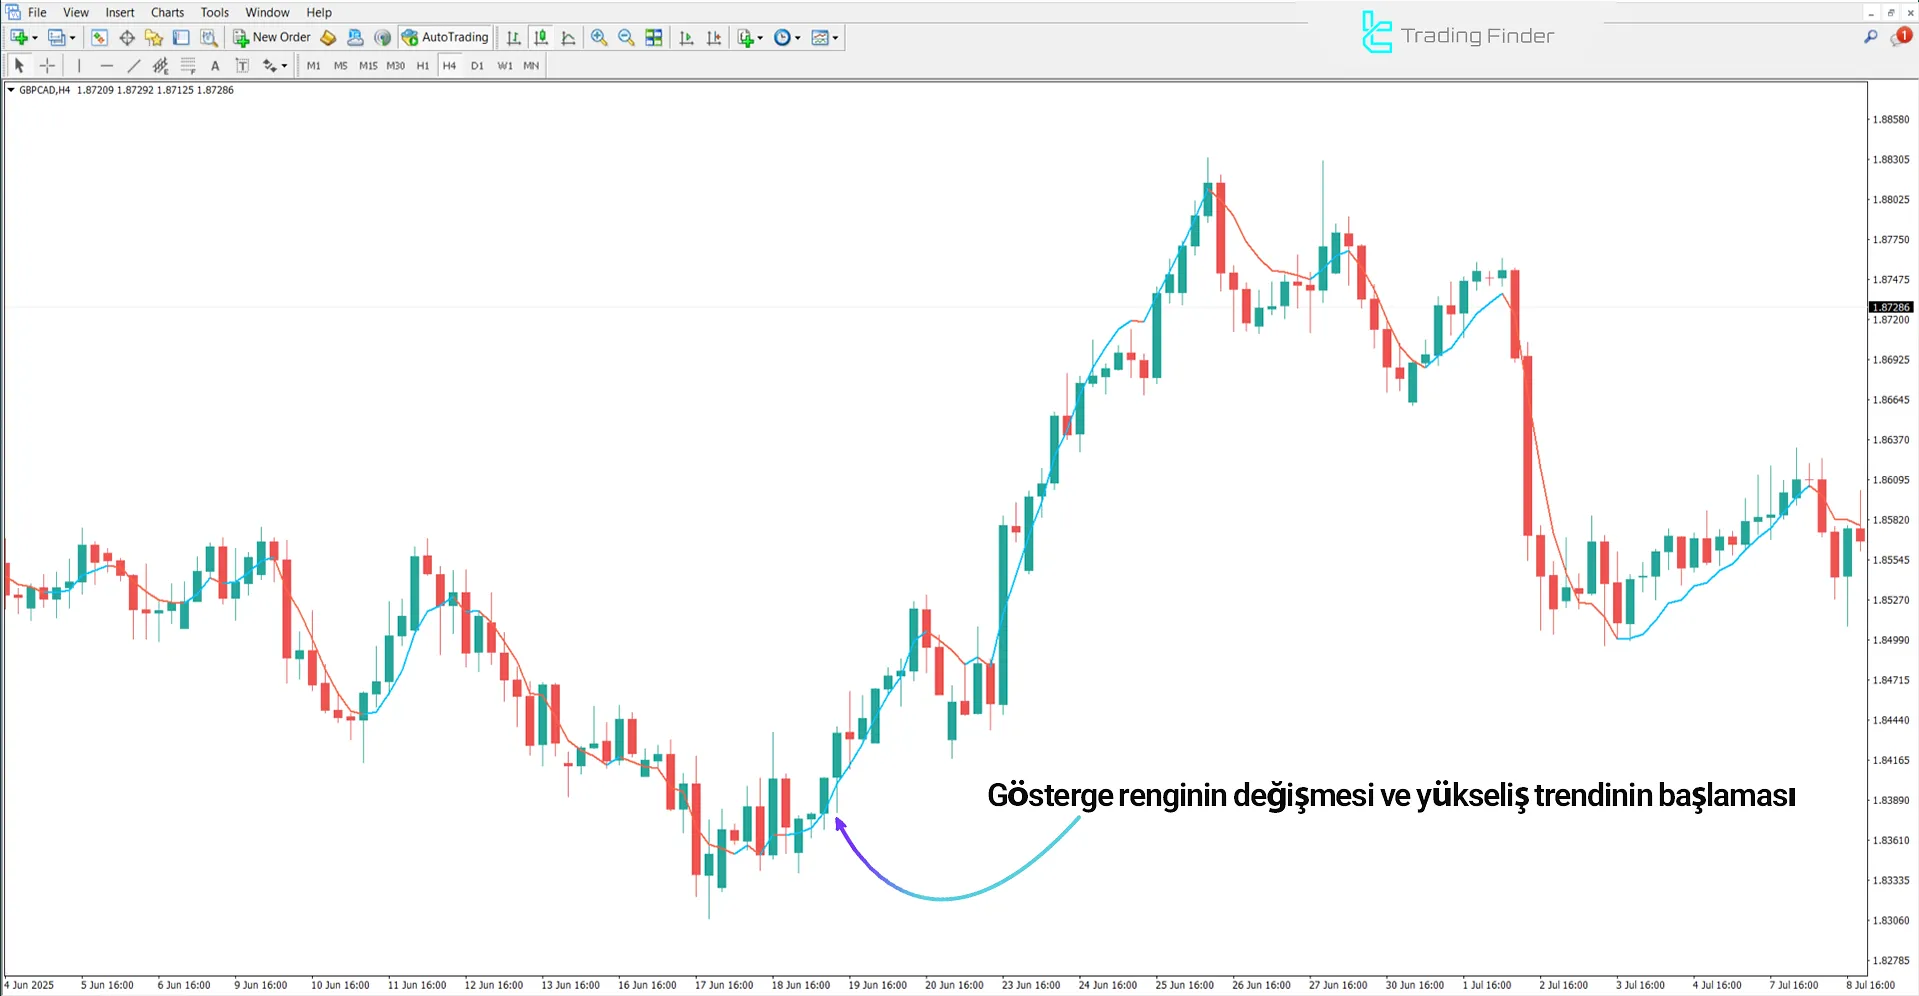Click the New Order button
The width and height of the screenshot is (1919, 996).
[272, 38]
